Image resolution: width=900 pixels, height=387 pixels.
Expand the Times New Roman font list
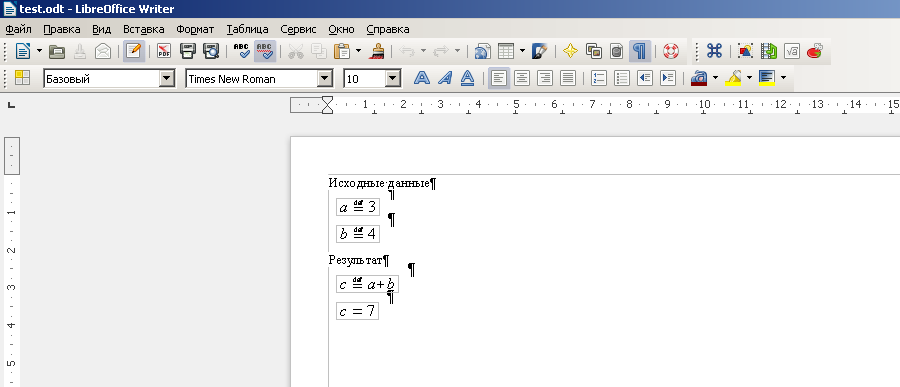(x=325, y=79)
